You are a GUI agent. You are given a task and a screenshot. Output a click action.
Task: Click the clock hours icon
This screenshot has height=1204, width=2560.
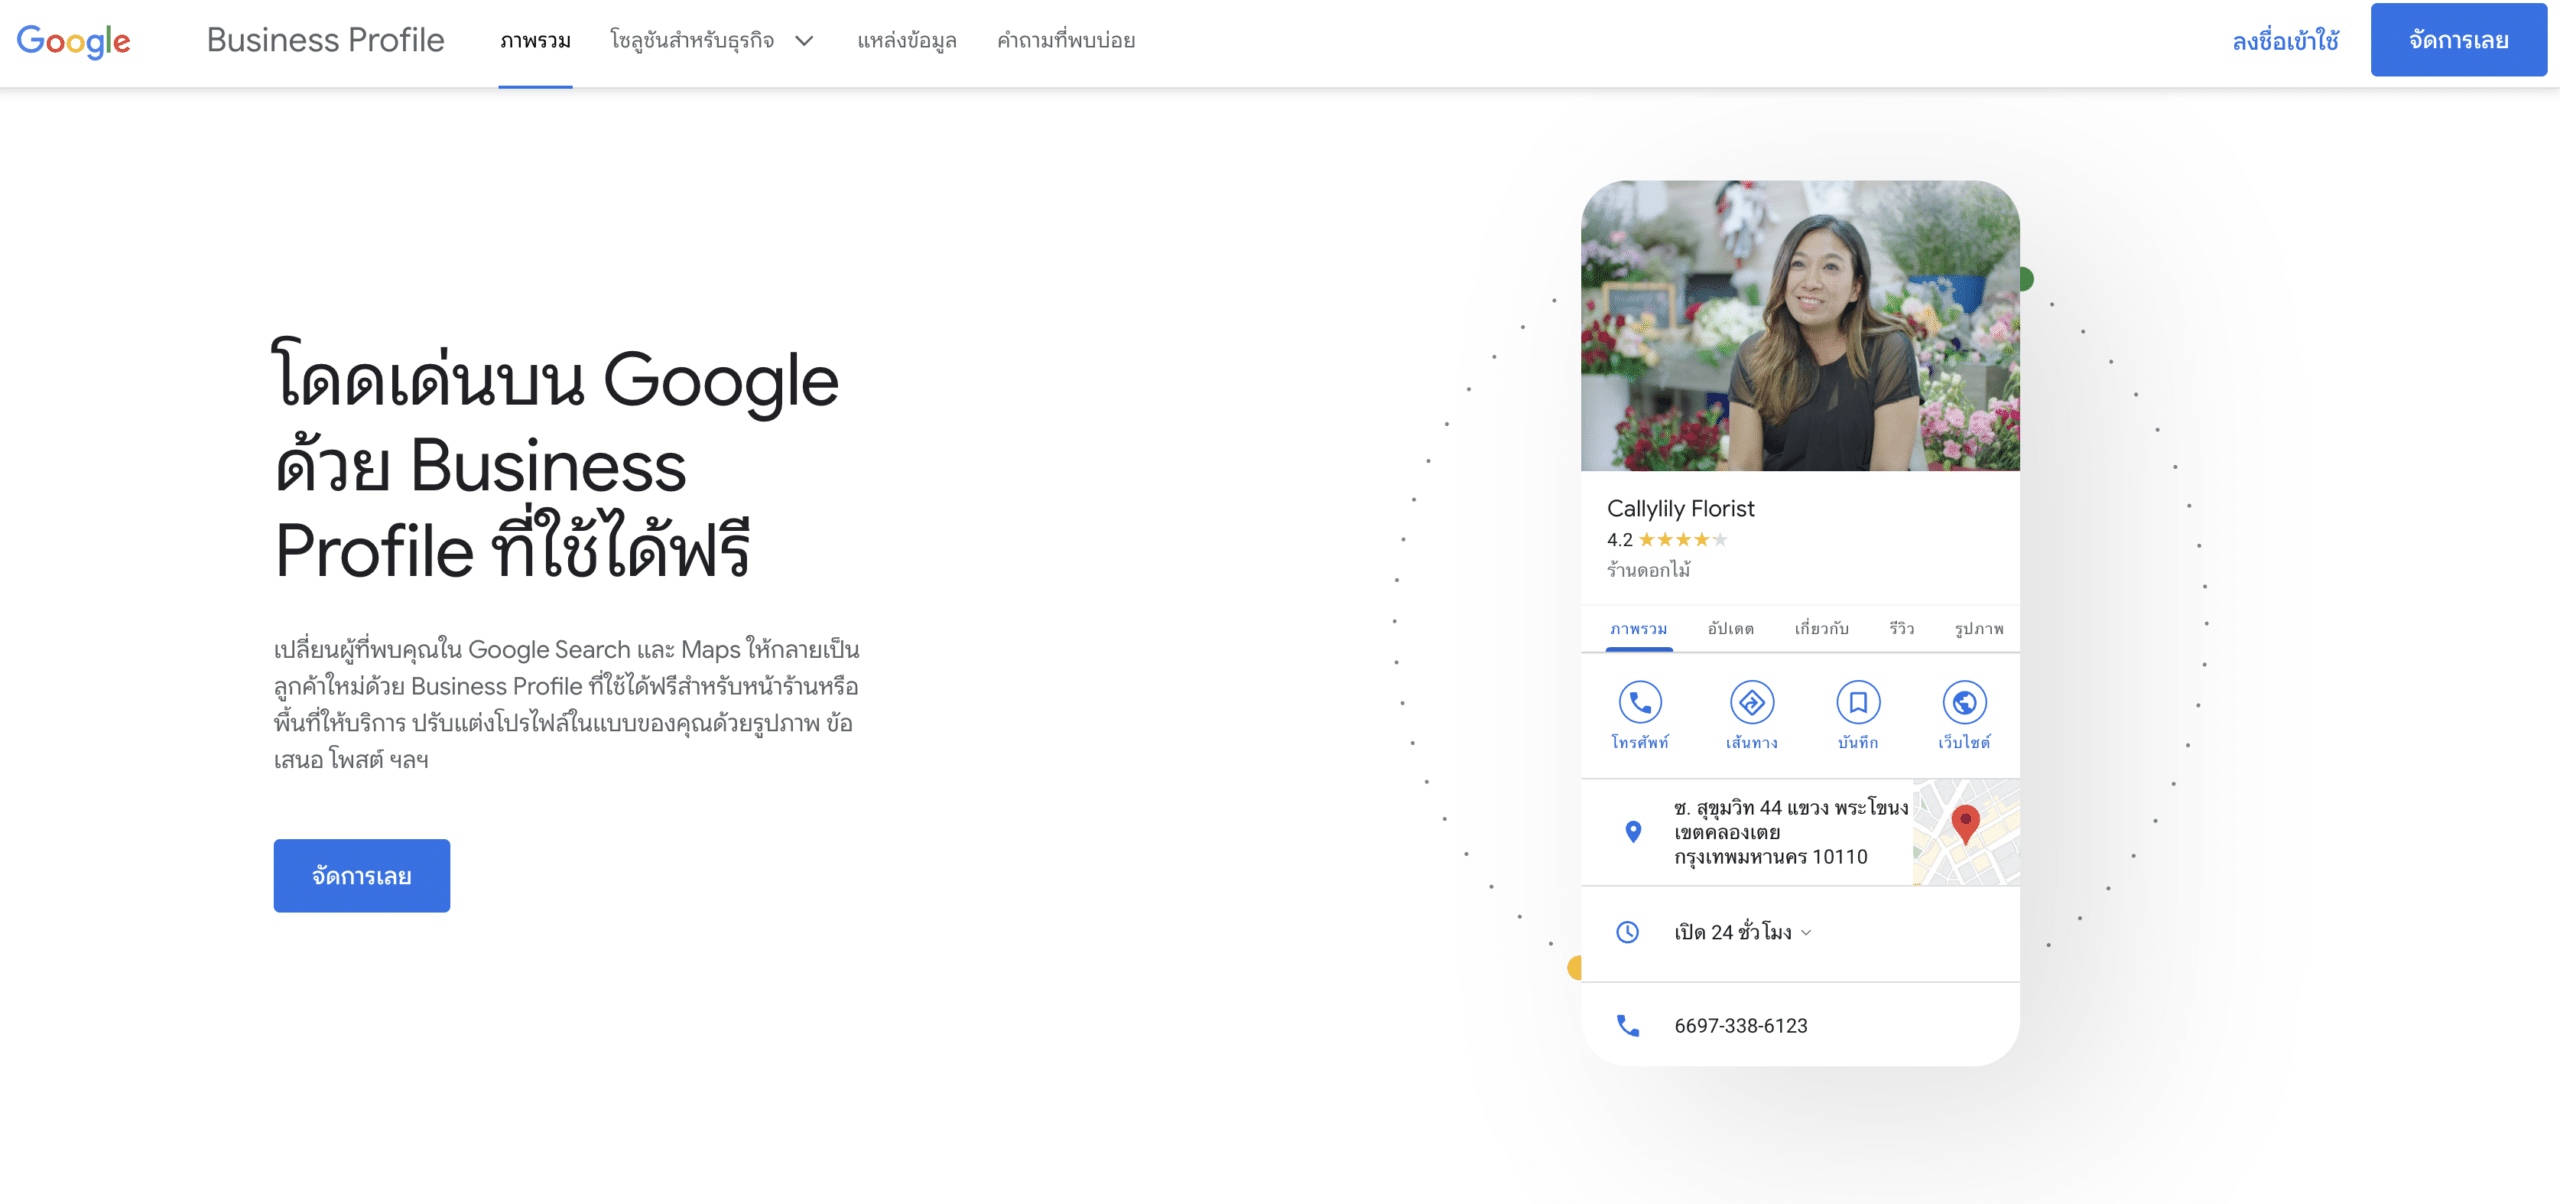click(x=1628, y=932)
